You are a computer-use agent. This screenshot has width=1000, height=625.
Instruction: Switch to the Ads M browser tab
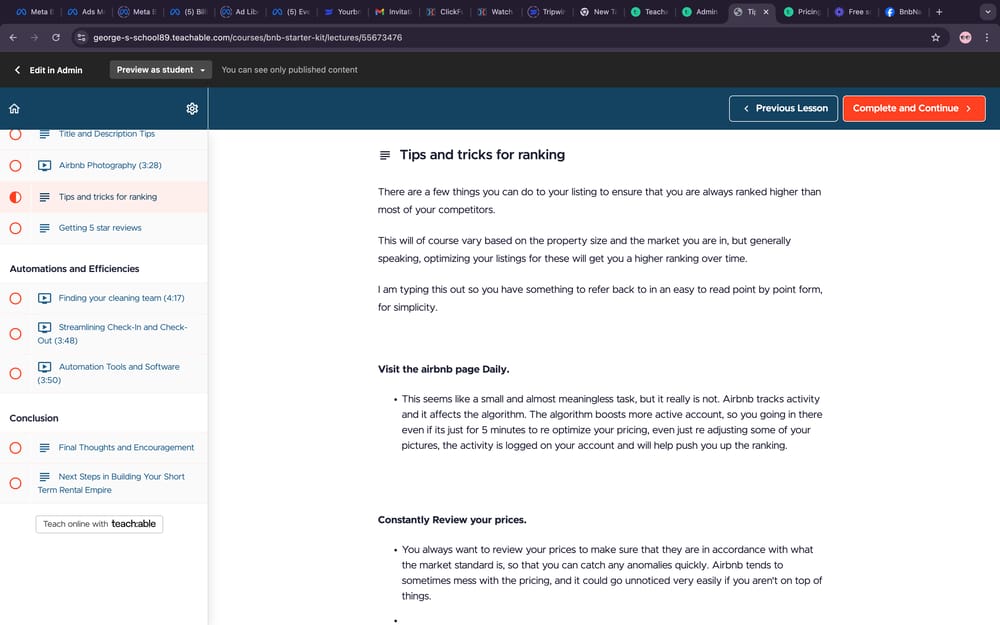[86, 11]
